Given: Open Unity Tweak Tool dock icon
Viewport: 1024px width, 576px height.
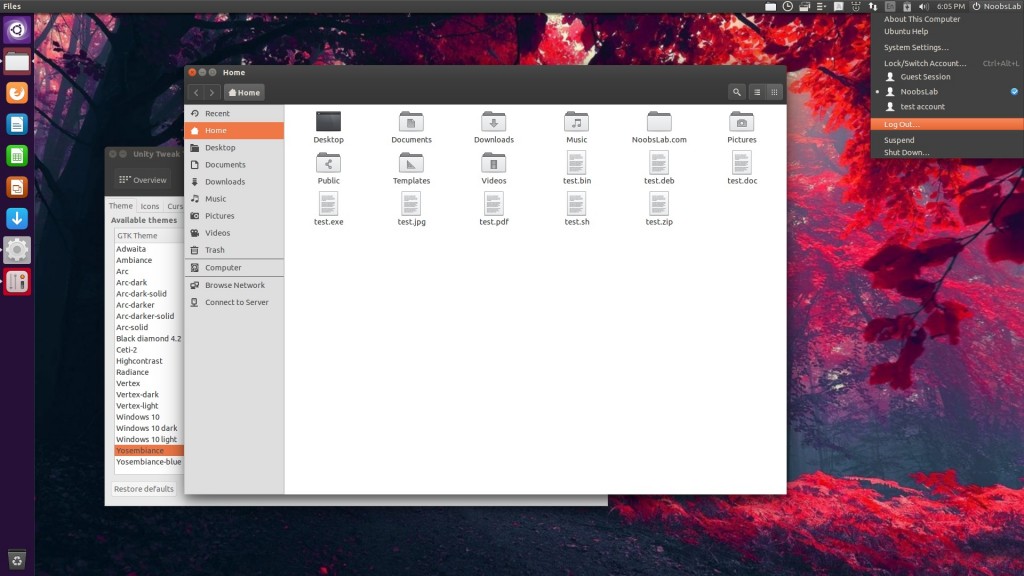Looking at the screenshot, I should pos(17,281).
